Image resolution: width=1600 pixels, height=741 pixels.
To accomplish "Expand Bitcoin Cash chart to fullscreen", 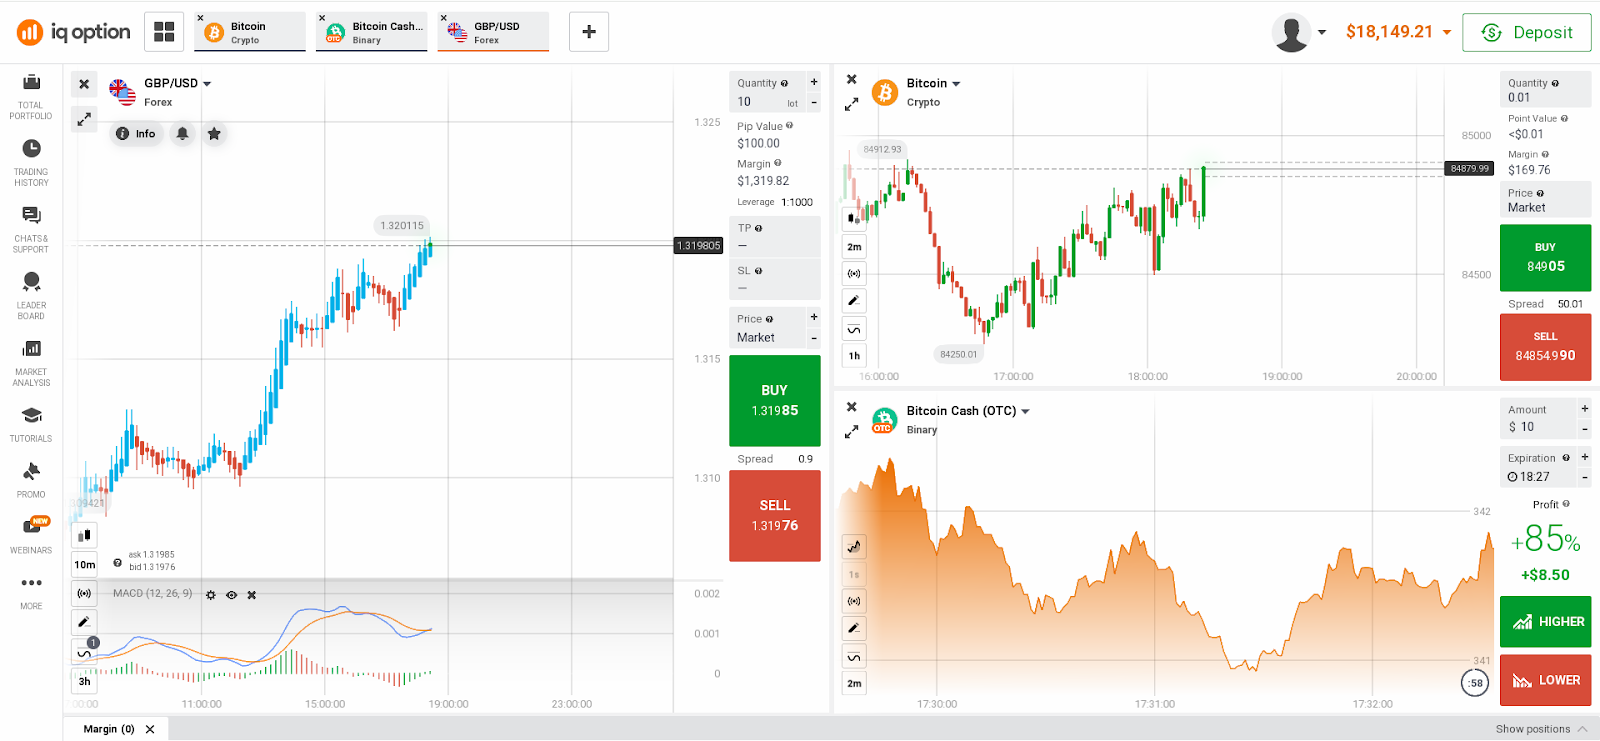I will coord(851,432).
